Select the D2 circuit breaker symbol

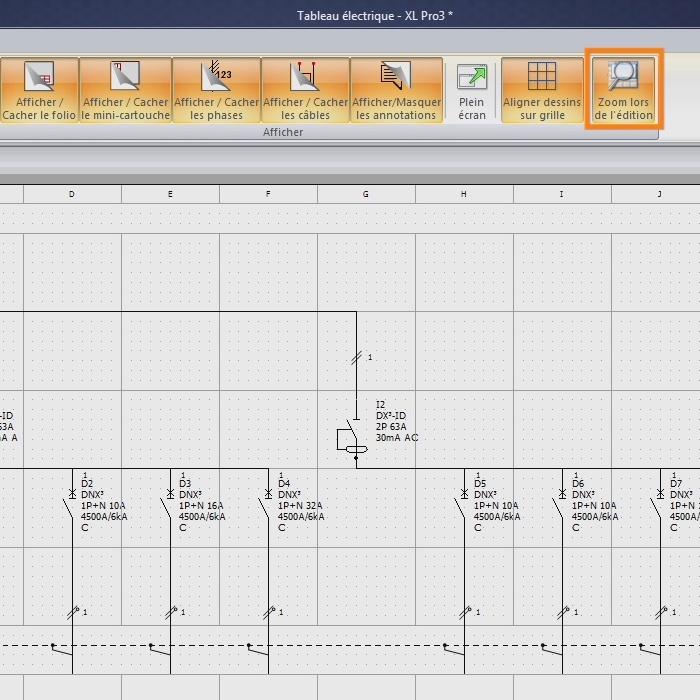click(x=70, y=504)
